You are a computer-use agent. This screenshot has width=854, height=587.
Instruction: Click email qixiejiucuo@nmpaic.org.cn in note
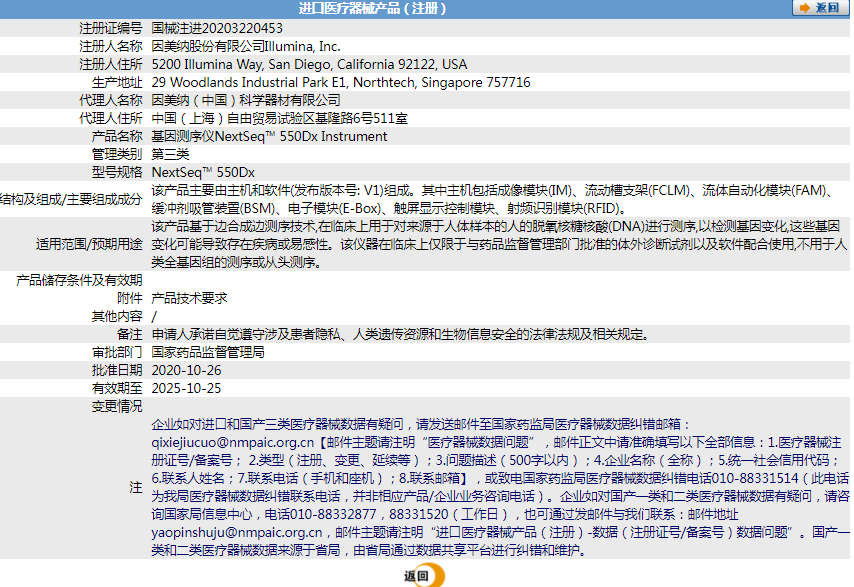[x=233, y=442]
